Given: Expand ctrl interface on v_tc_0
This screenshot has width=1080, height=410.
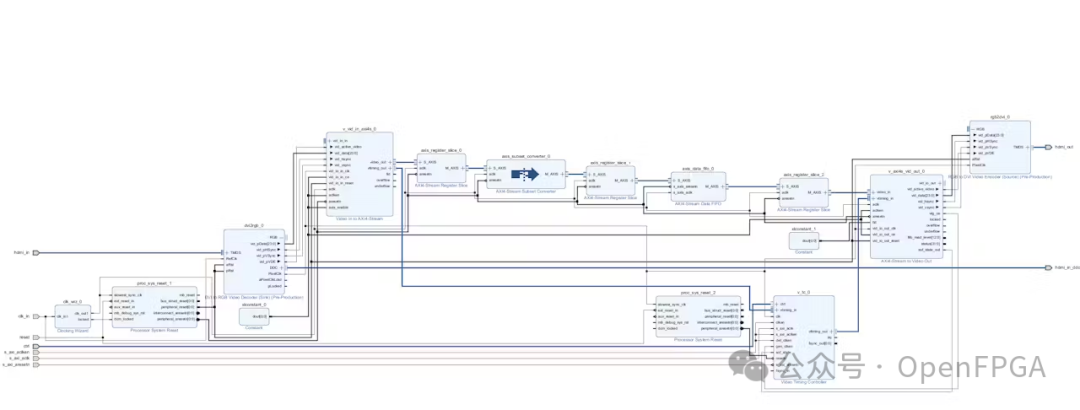Looking at the screenshot, I should click(x=776, y=304).
